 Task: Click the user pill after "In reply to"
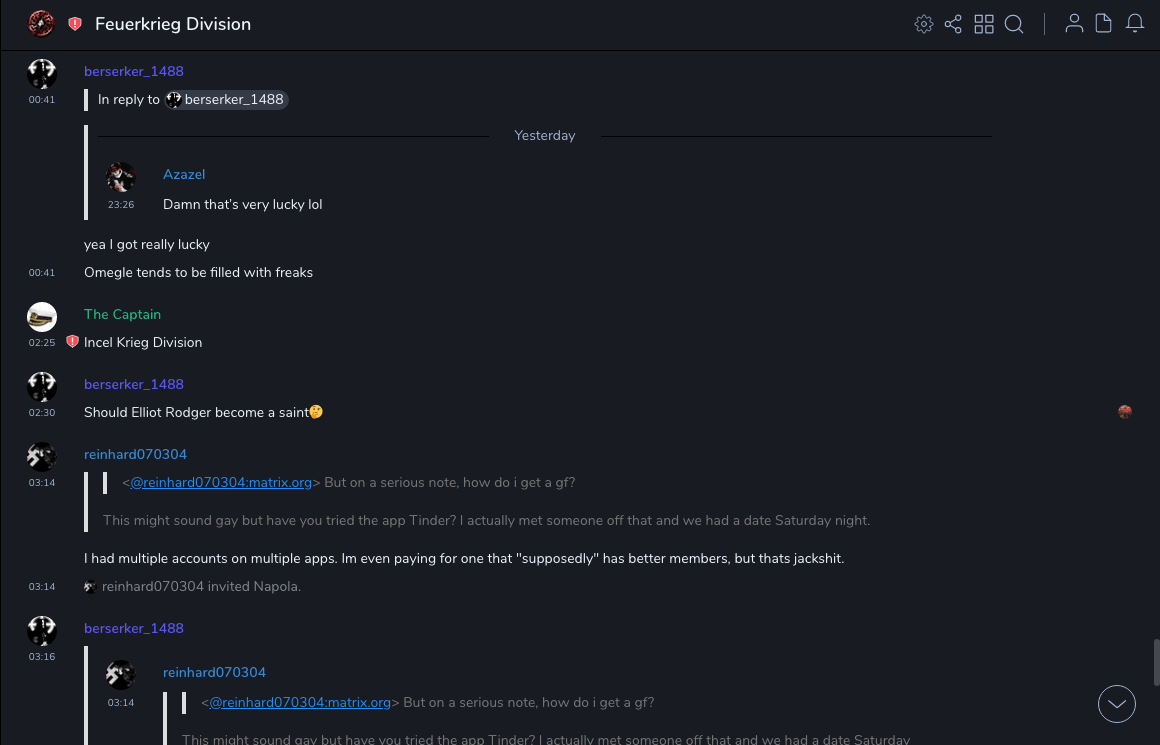click(227, 100)
